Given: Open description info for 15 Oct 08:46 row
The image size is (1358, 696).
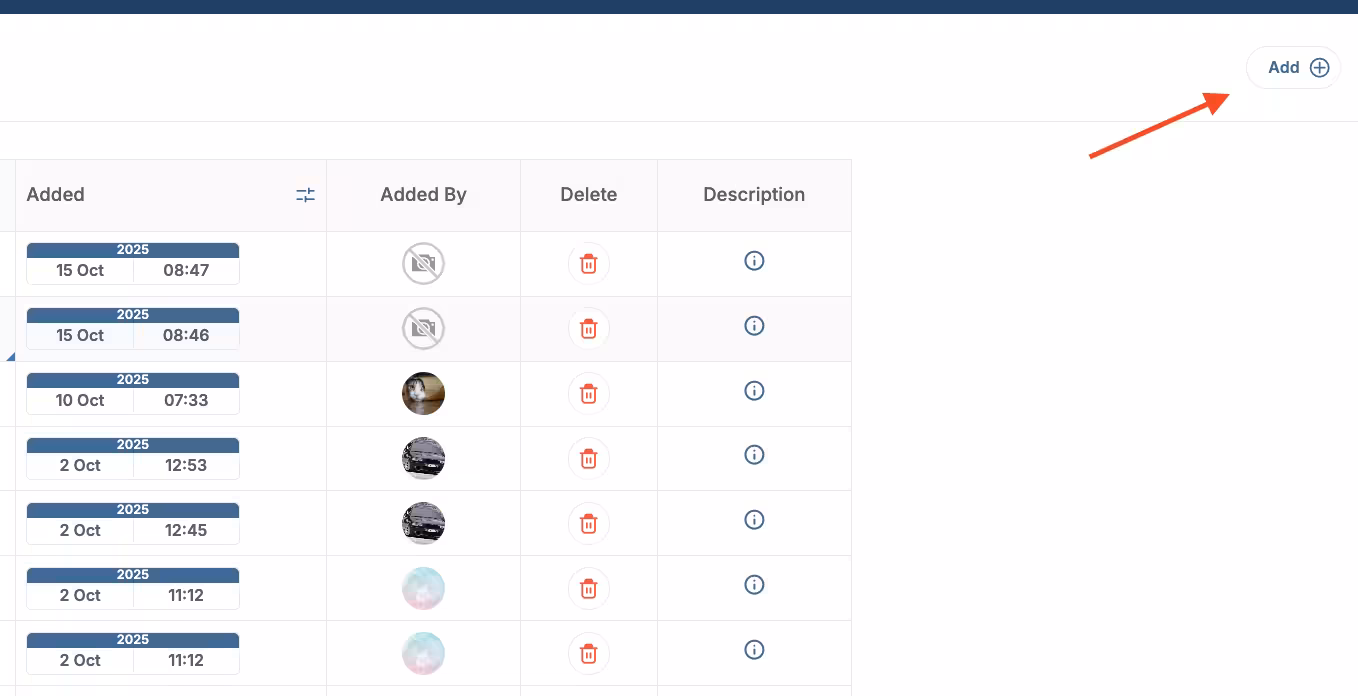Looking at the screenshot, I should point(754,326).
